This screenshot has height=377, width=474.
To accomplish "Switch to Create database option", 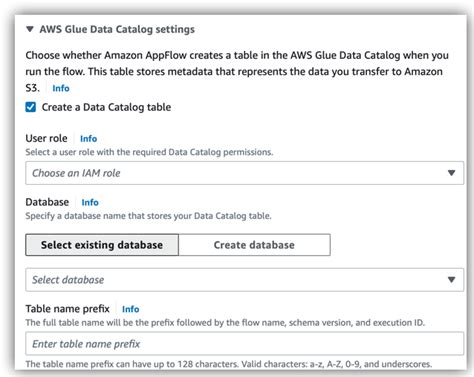I will click(254, 245).
